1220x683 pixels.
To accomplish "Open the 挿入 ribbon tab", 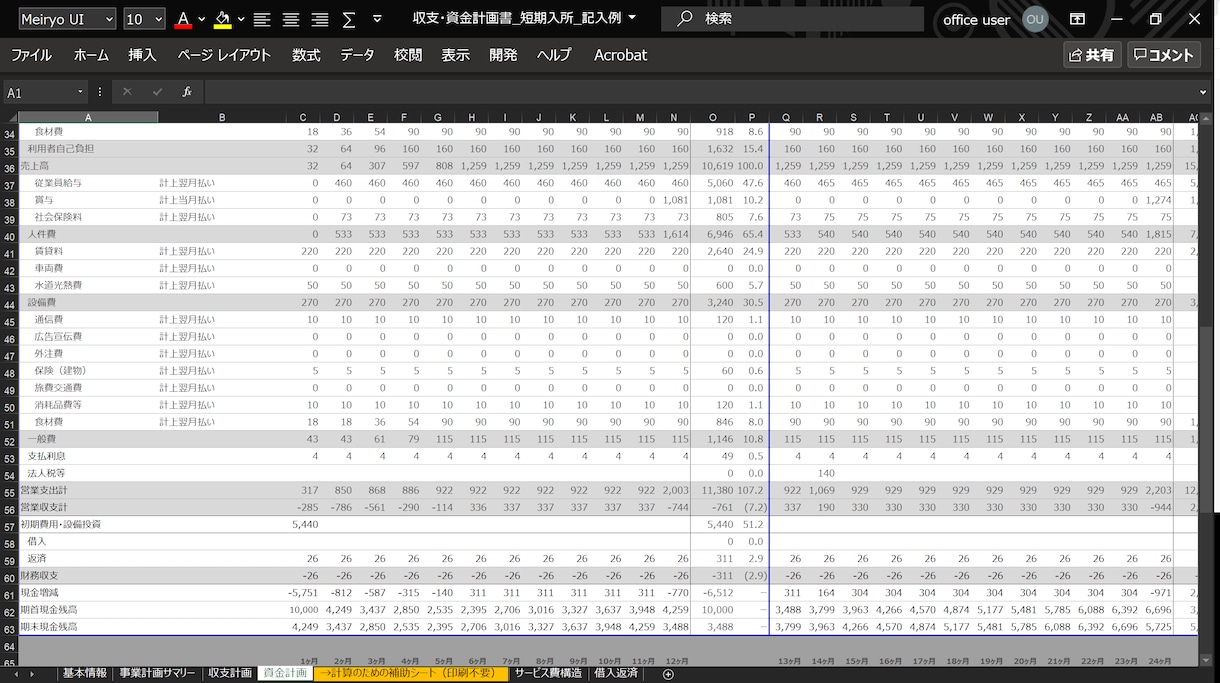I will [143, 55].
